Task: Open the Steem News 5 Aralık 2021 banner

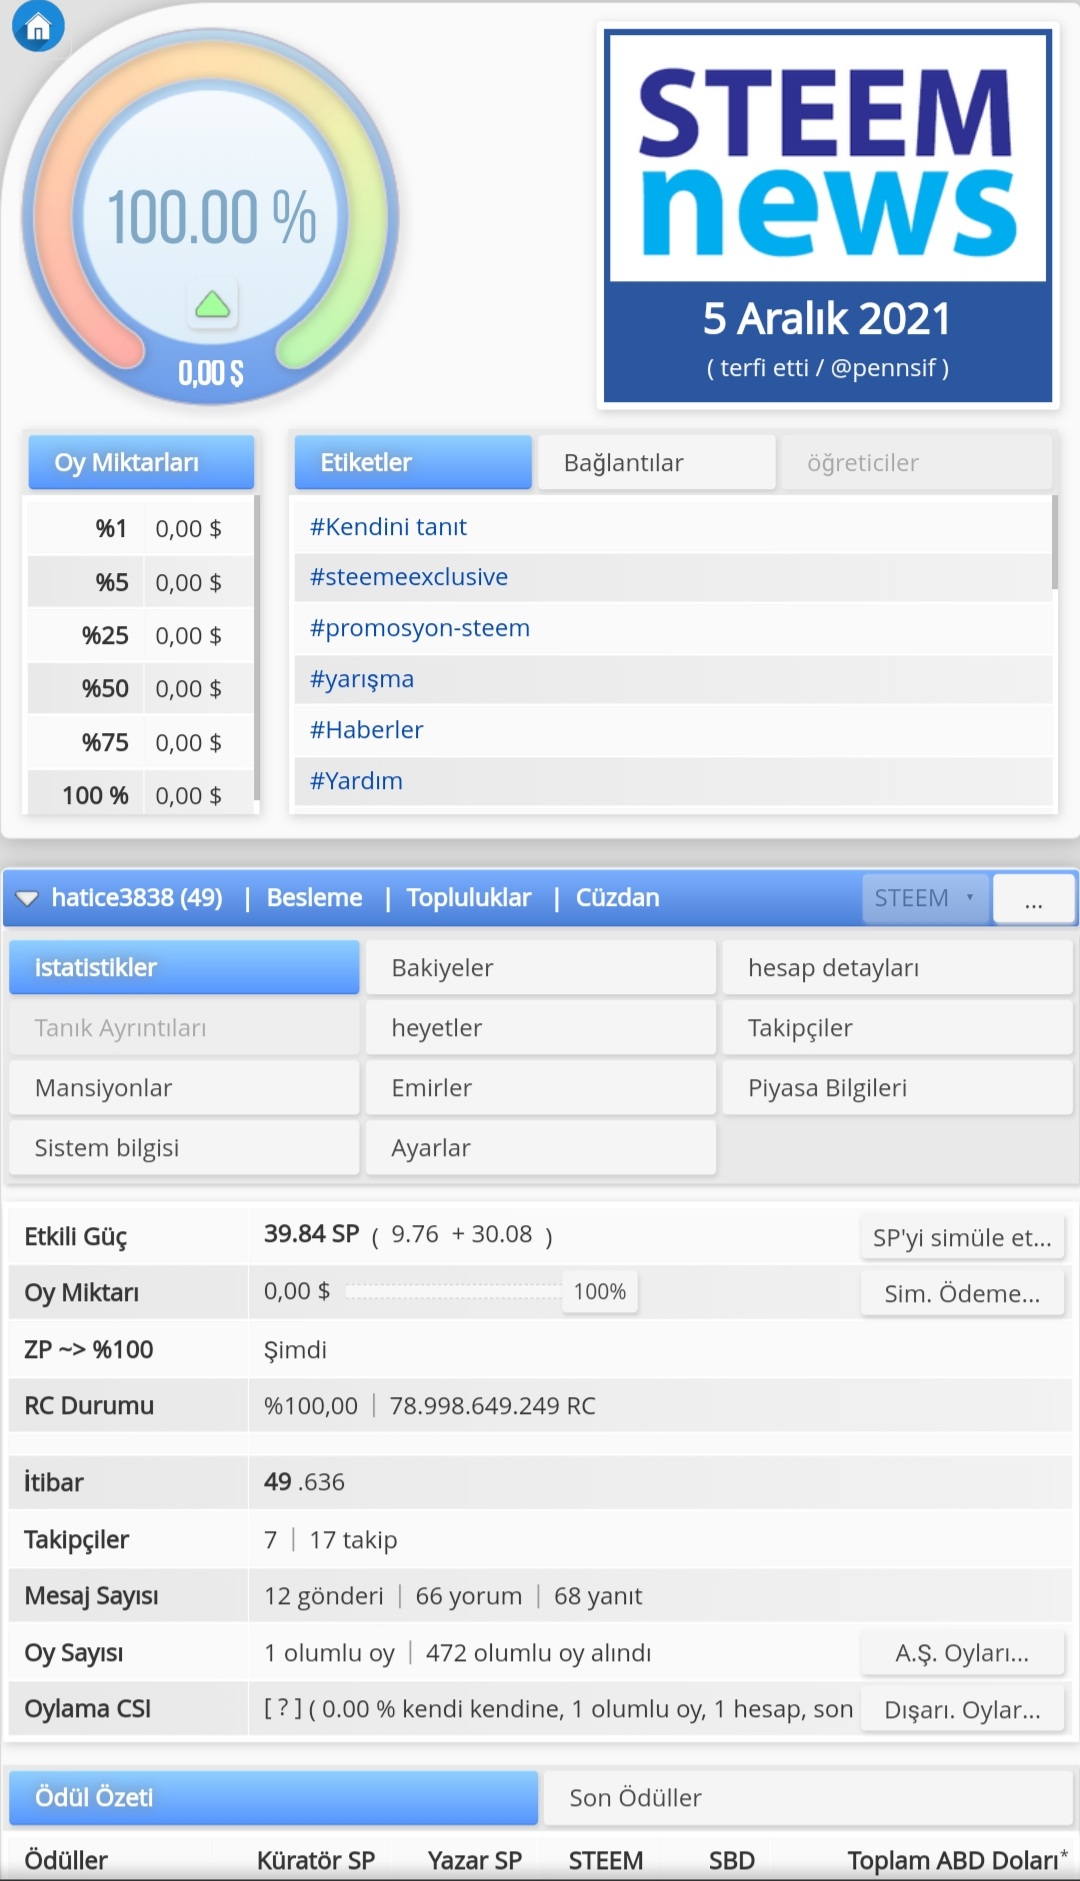Action: pos(828,216)
